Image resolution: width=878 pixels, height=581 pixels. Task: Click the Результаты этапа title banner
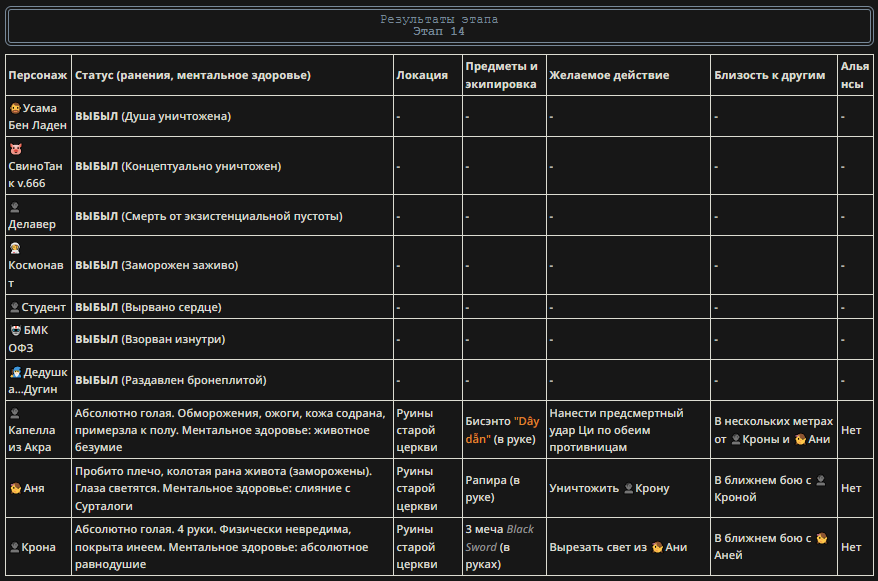coord(439,26)
